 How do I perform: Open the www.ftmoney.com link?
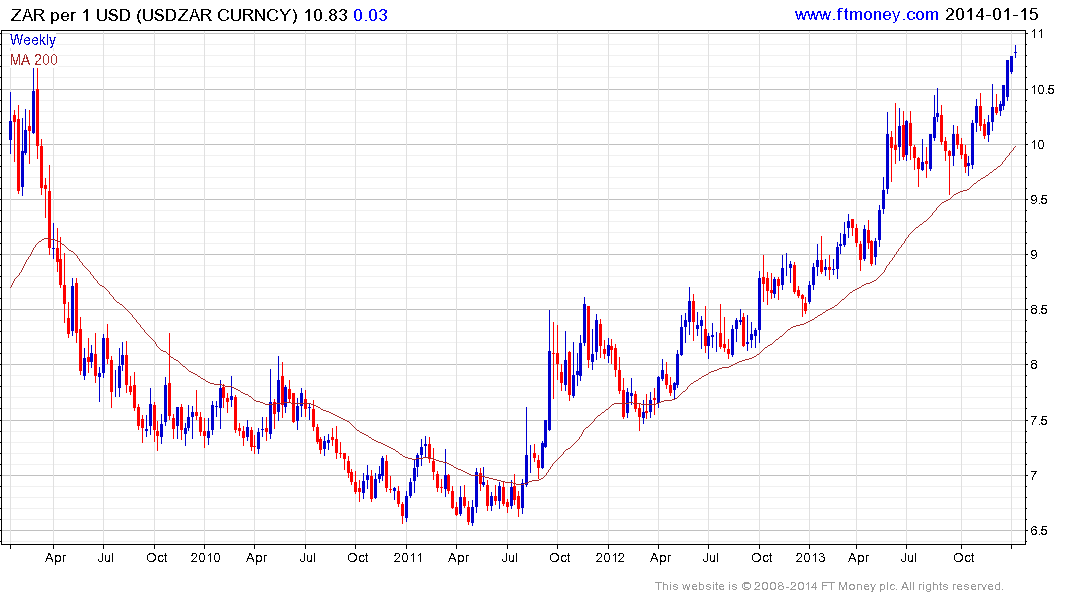tap(866, 14)
